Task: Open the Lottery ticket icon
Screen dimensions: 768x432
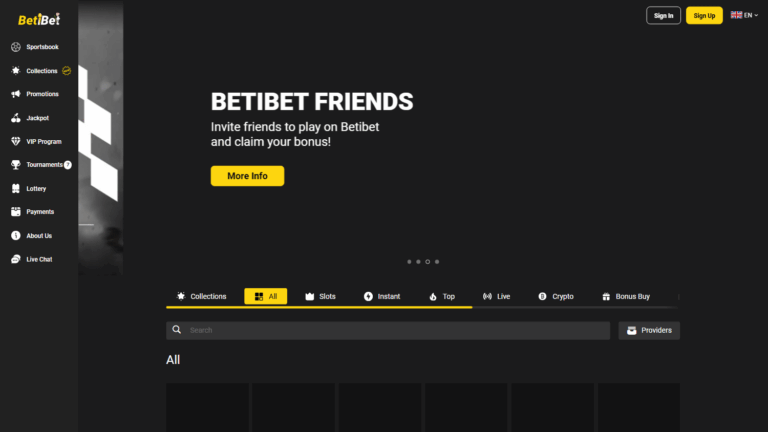Action: coord(16,188)
